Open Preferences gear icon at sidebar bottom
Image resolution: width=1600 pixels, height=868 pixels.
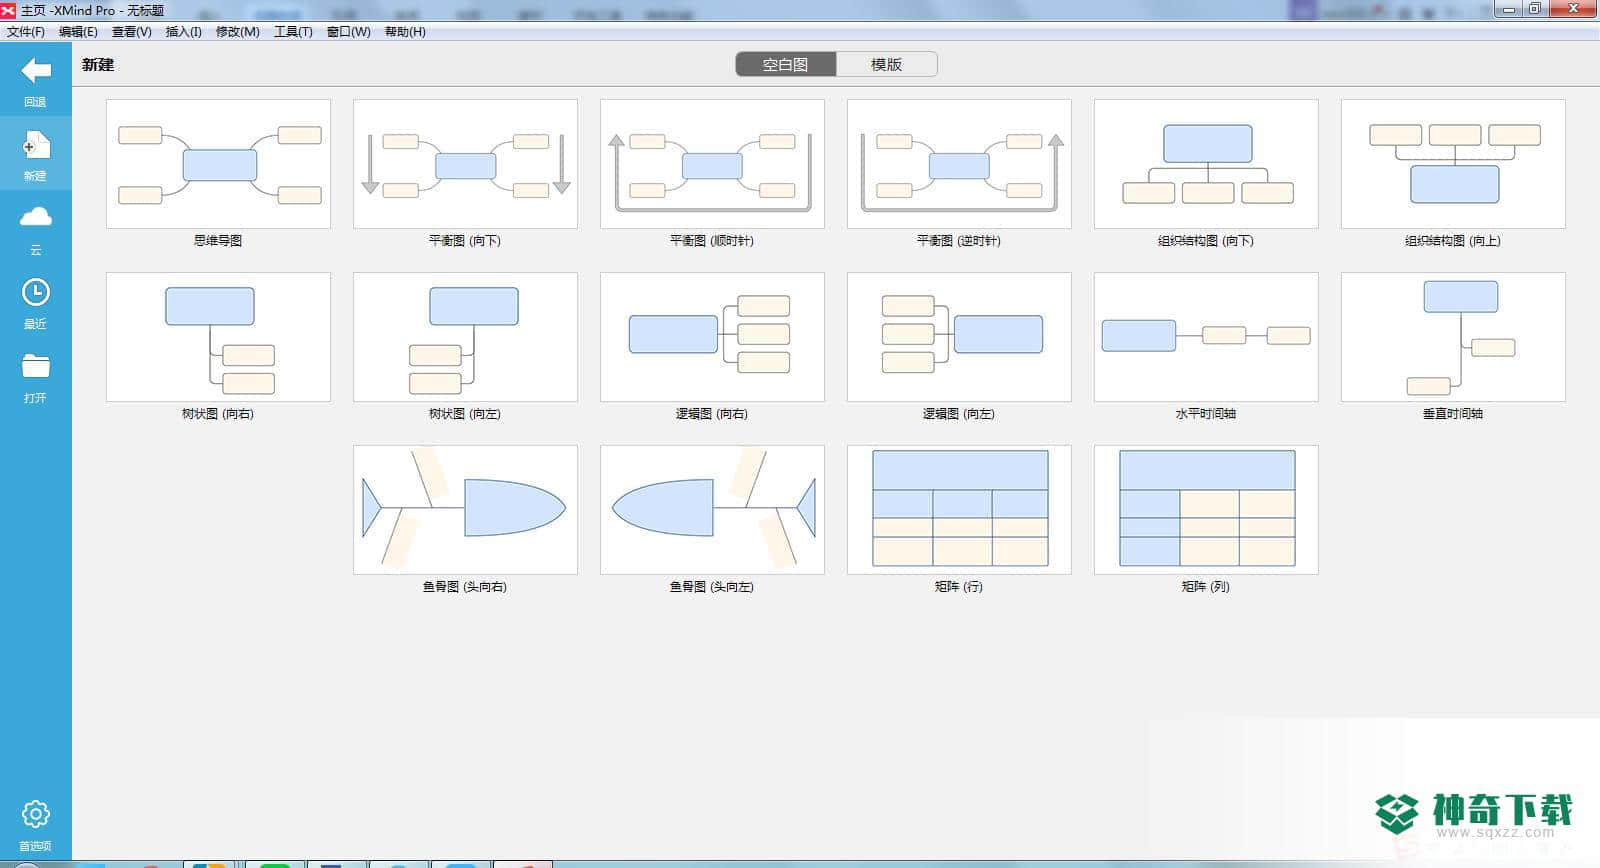coord(36,815)
